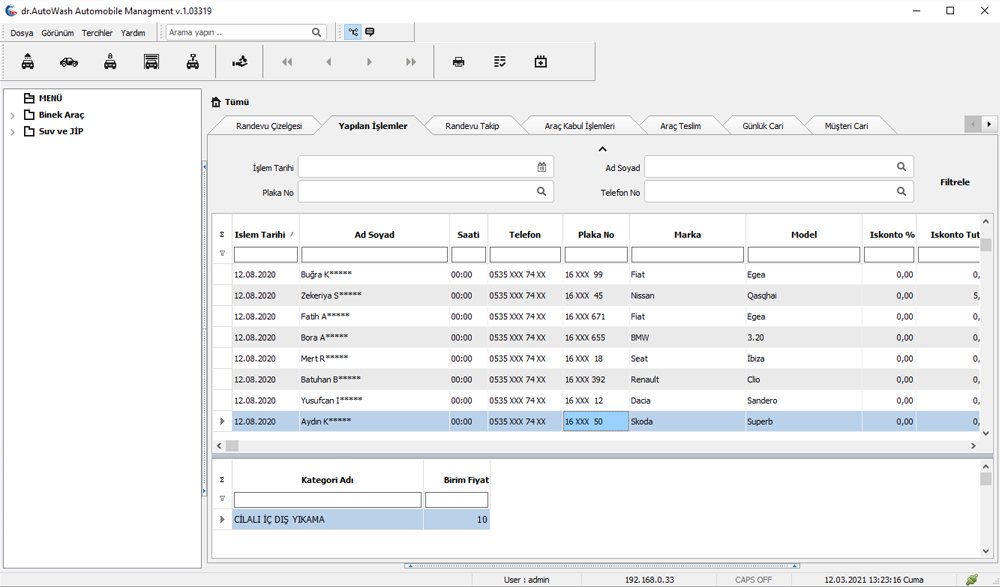This screenshot has height=587, width=1000.
Task: Click the Filtrele button
Action: (954, 183)
